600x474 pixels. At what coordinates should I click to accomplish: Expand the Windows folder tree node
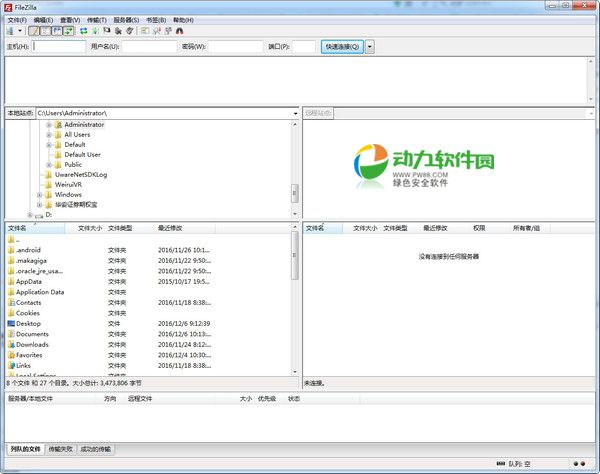39,195
